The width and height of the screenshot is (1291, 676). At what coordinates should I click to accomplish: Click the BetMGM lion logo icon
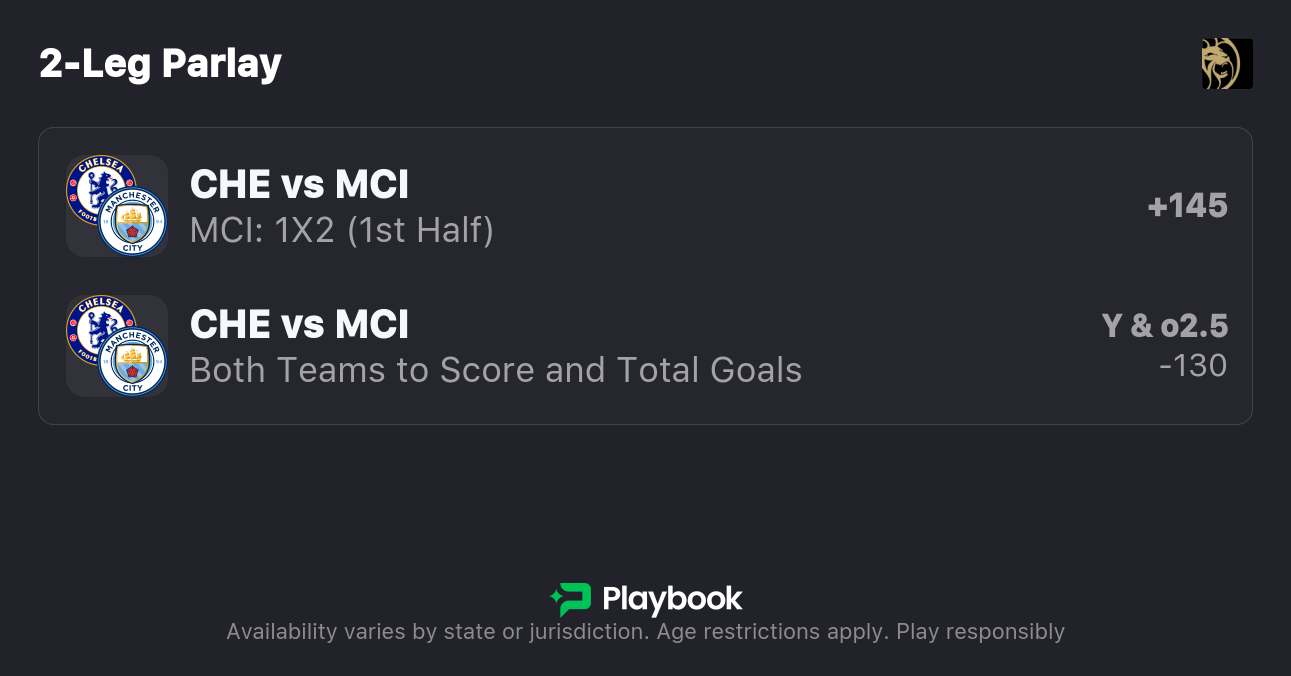[x=1226, y=64]
